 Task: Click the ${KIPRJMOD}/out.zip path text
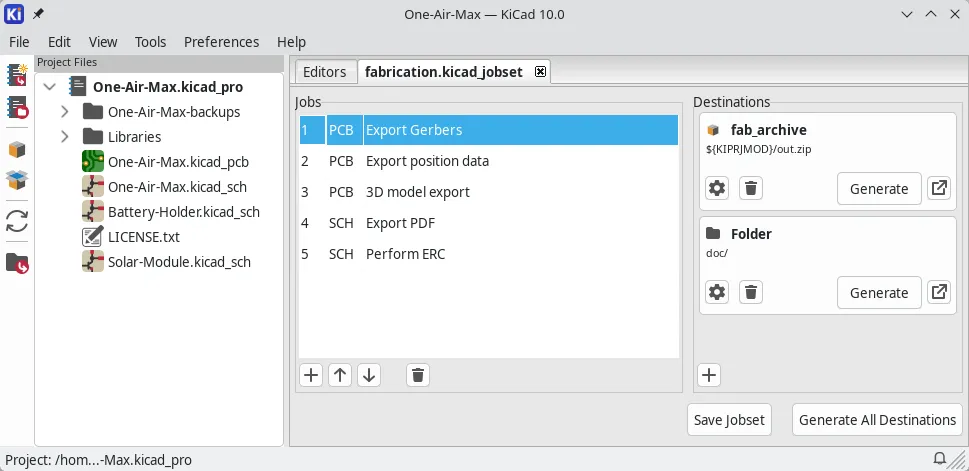(x=758, y=149)
